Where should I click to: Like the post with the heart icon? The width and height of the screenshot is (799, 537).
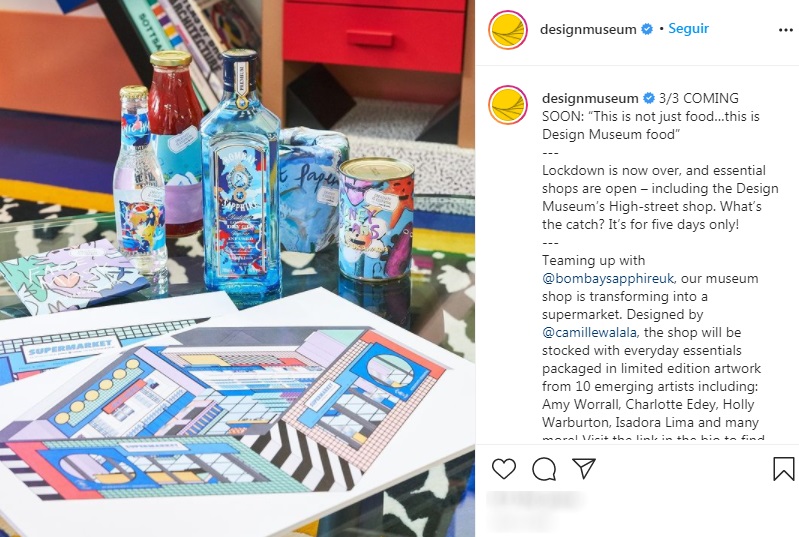pos(503,469)
